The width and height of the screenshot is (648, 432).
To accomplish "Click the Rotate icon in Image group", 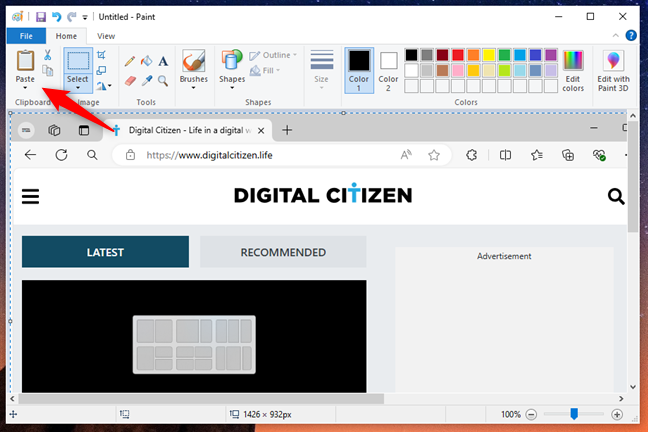I will (x=101, y=86).
